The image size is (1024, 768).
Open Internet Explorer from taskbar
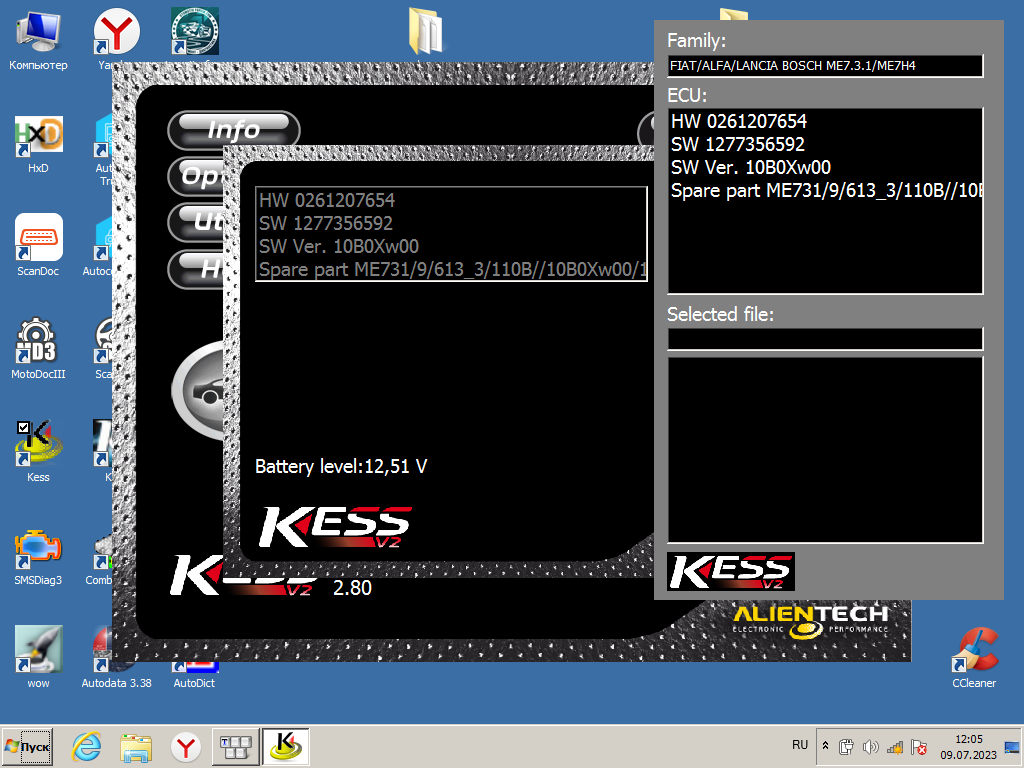click(x=87, y=746)
